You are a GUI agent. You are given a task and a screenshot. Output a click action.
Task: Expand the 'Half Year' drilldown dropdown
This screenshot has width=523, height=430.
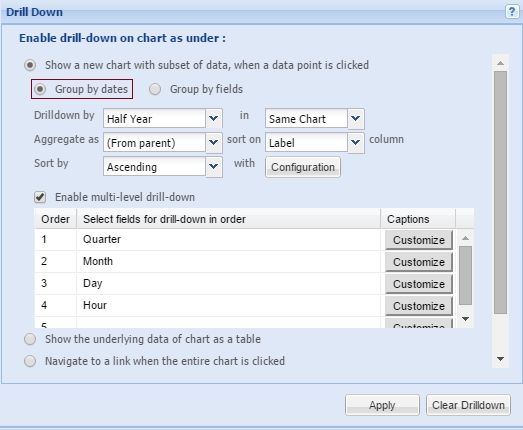[214, 118]
